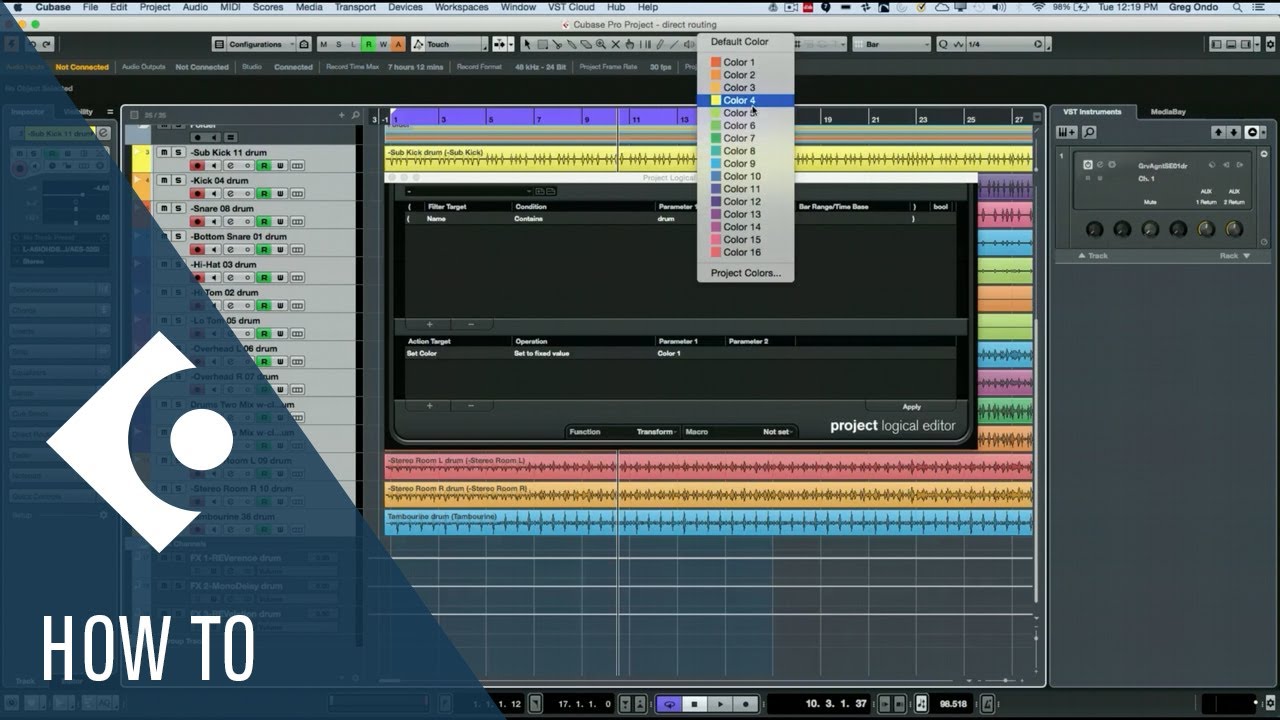Pick Color 1 swatch entry
The image size is (1280, 720).
pyautogui.click(x=745, y=62)
